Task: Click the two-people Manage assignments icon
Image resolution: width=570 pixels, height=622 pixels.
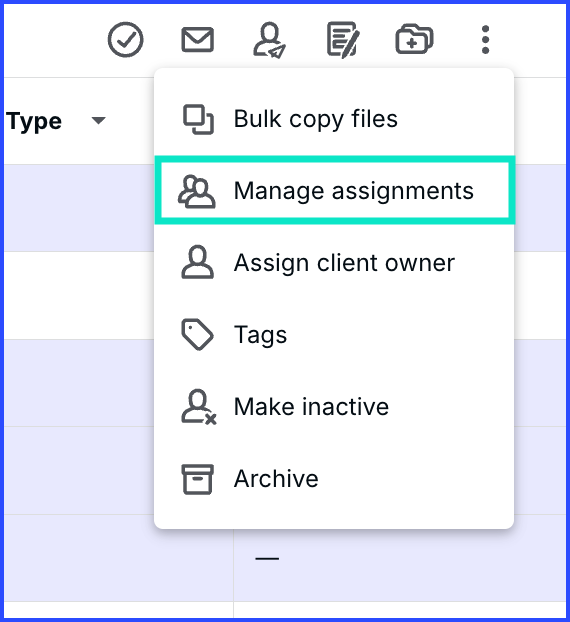Action: click(197, 192)
